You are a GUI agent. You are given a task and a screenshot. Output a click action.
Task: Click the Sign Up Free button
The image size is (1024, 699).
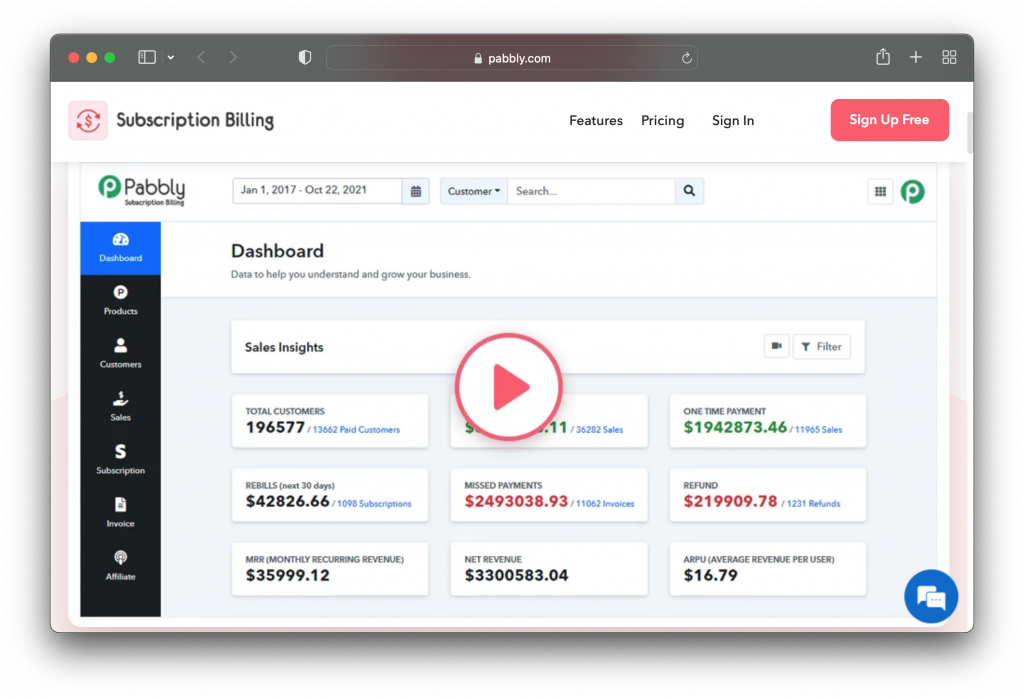click(x=889, y=120)
